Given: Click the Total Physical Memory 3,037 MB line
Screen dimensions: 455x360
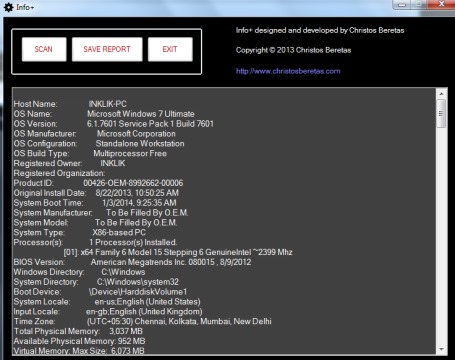Looking at the screenshot, I should pos(78,331).
